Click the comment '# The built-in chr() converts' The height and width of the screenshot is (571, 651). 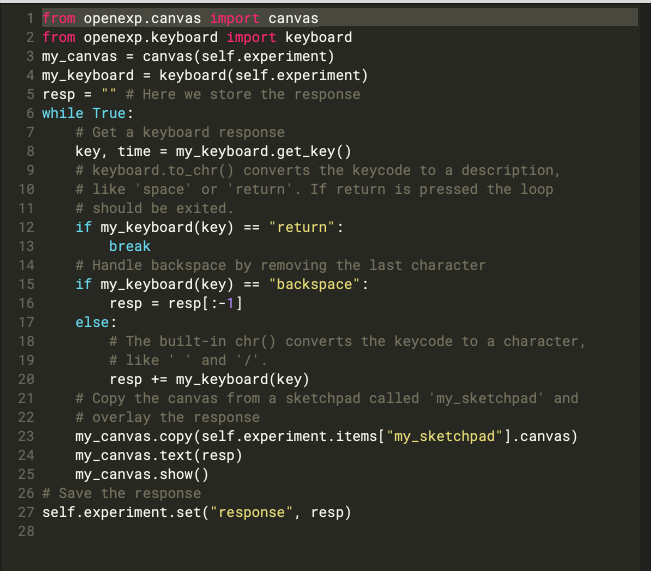[347, 341]
